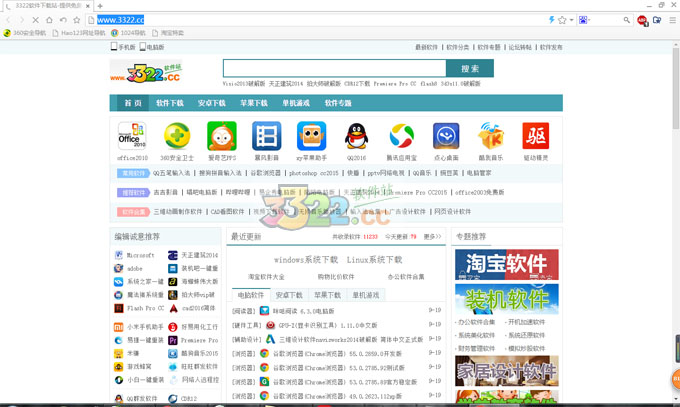Click inside the site search input field
The width and height of the screenshot is (680, 407).
coord(334,69)
